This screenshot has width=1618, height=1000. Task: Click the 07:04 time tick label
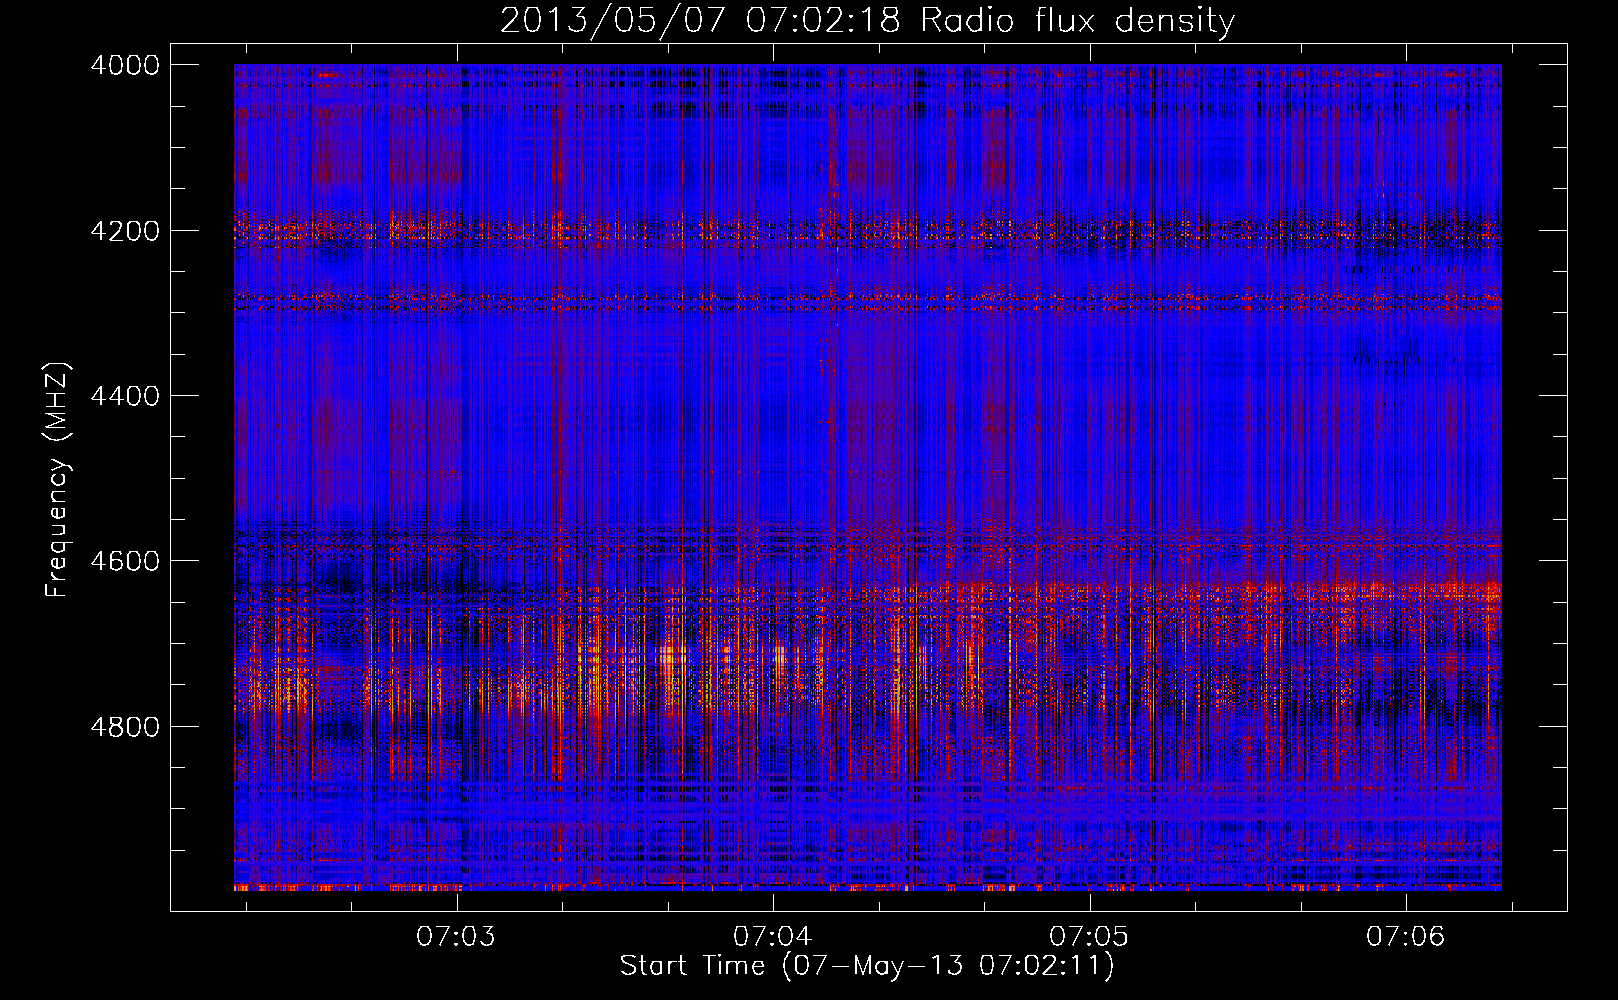pos(773,937)
